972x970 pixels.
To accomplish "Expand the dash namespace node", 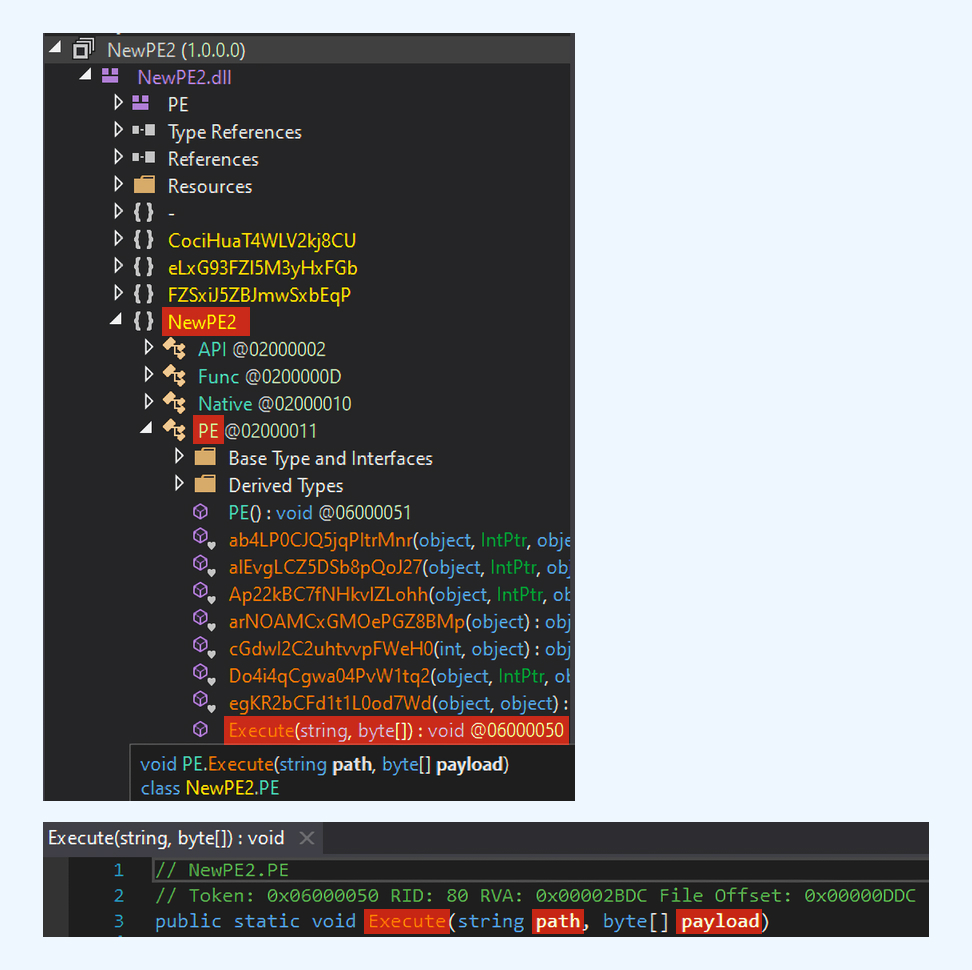I will (x=118, y=211).
